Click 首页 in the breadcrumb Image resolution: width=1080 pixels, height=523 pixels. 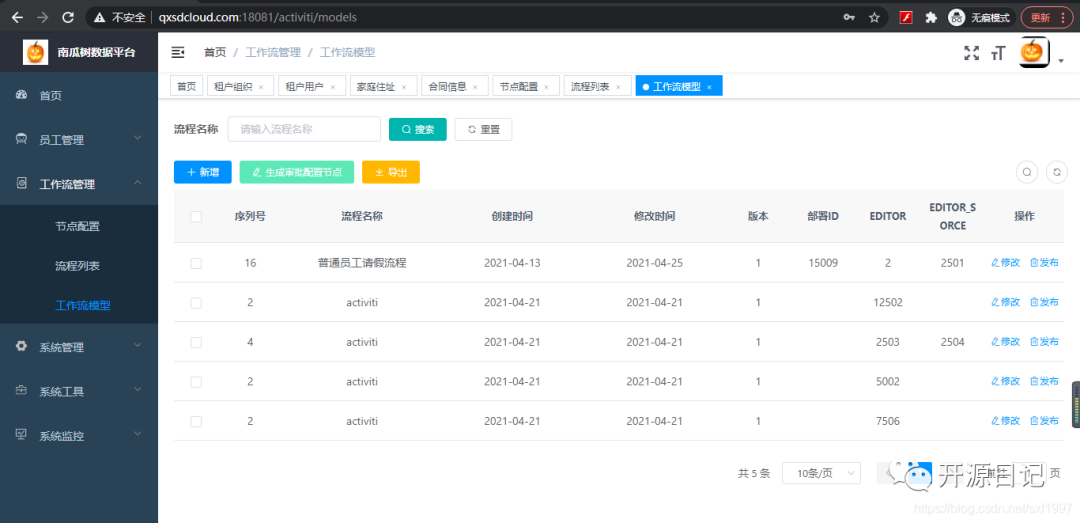pyautogui.click(x=215, y=52)
